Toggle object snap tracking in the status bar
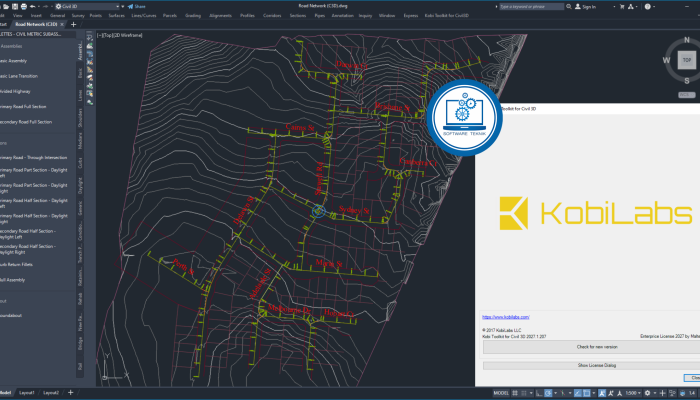The image size is (700, 400). point(577,393)
